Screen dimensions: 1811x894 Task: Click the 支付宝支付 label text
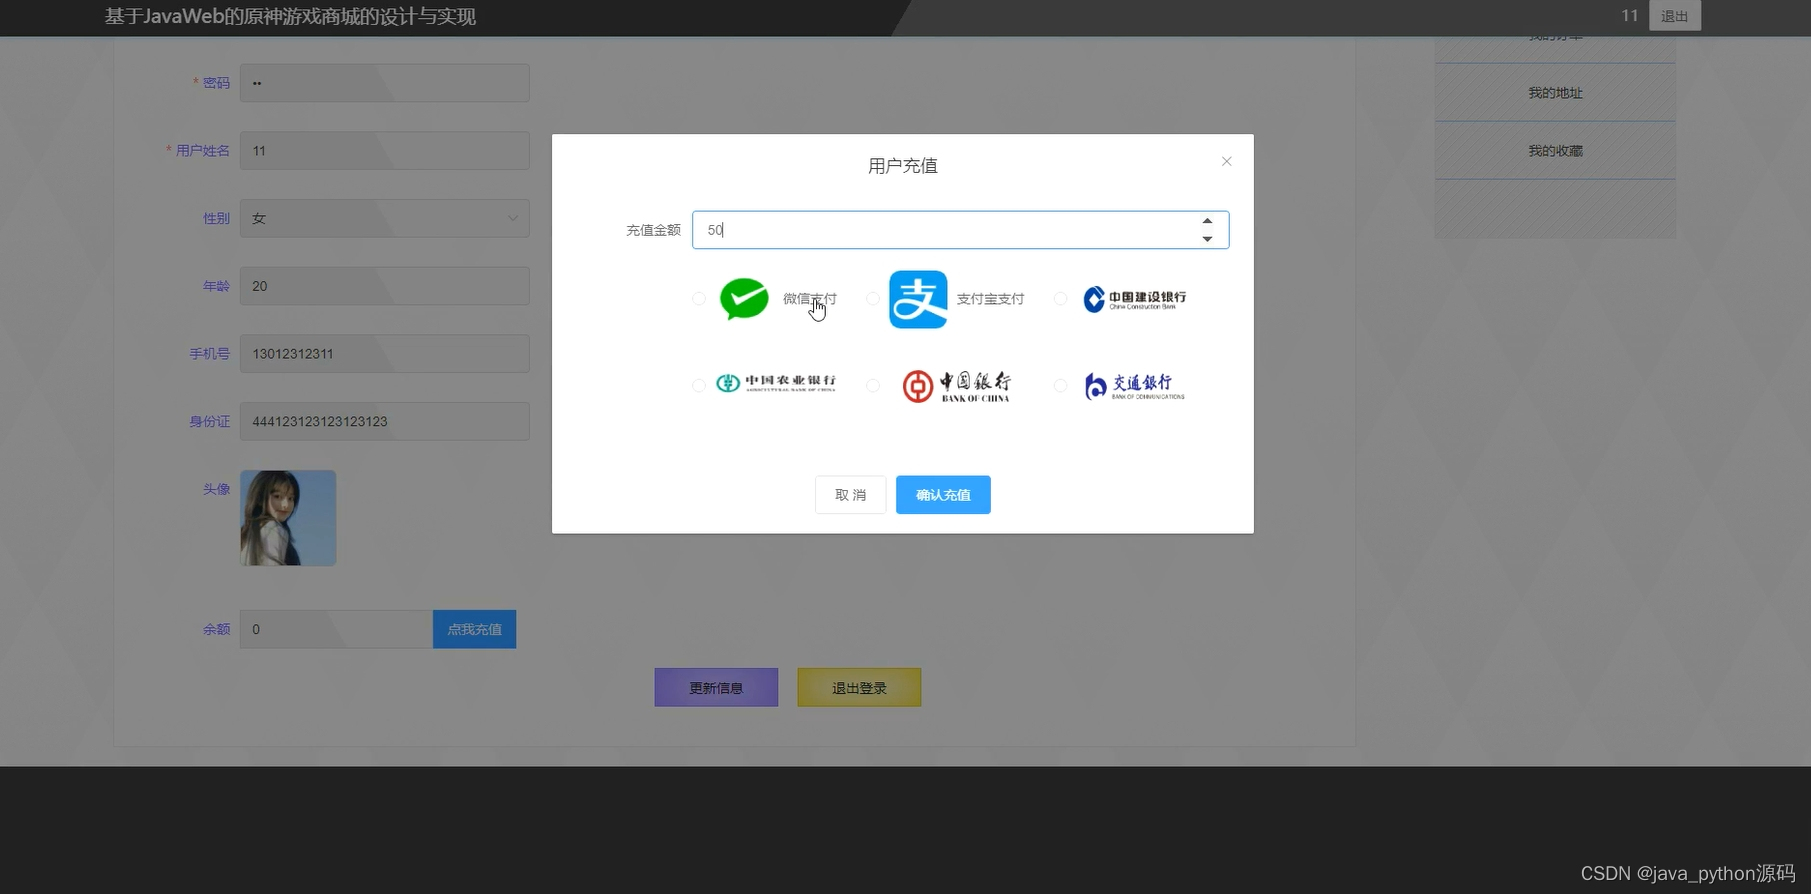pos(990,299)
